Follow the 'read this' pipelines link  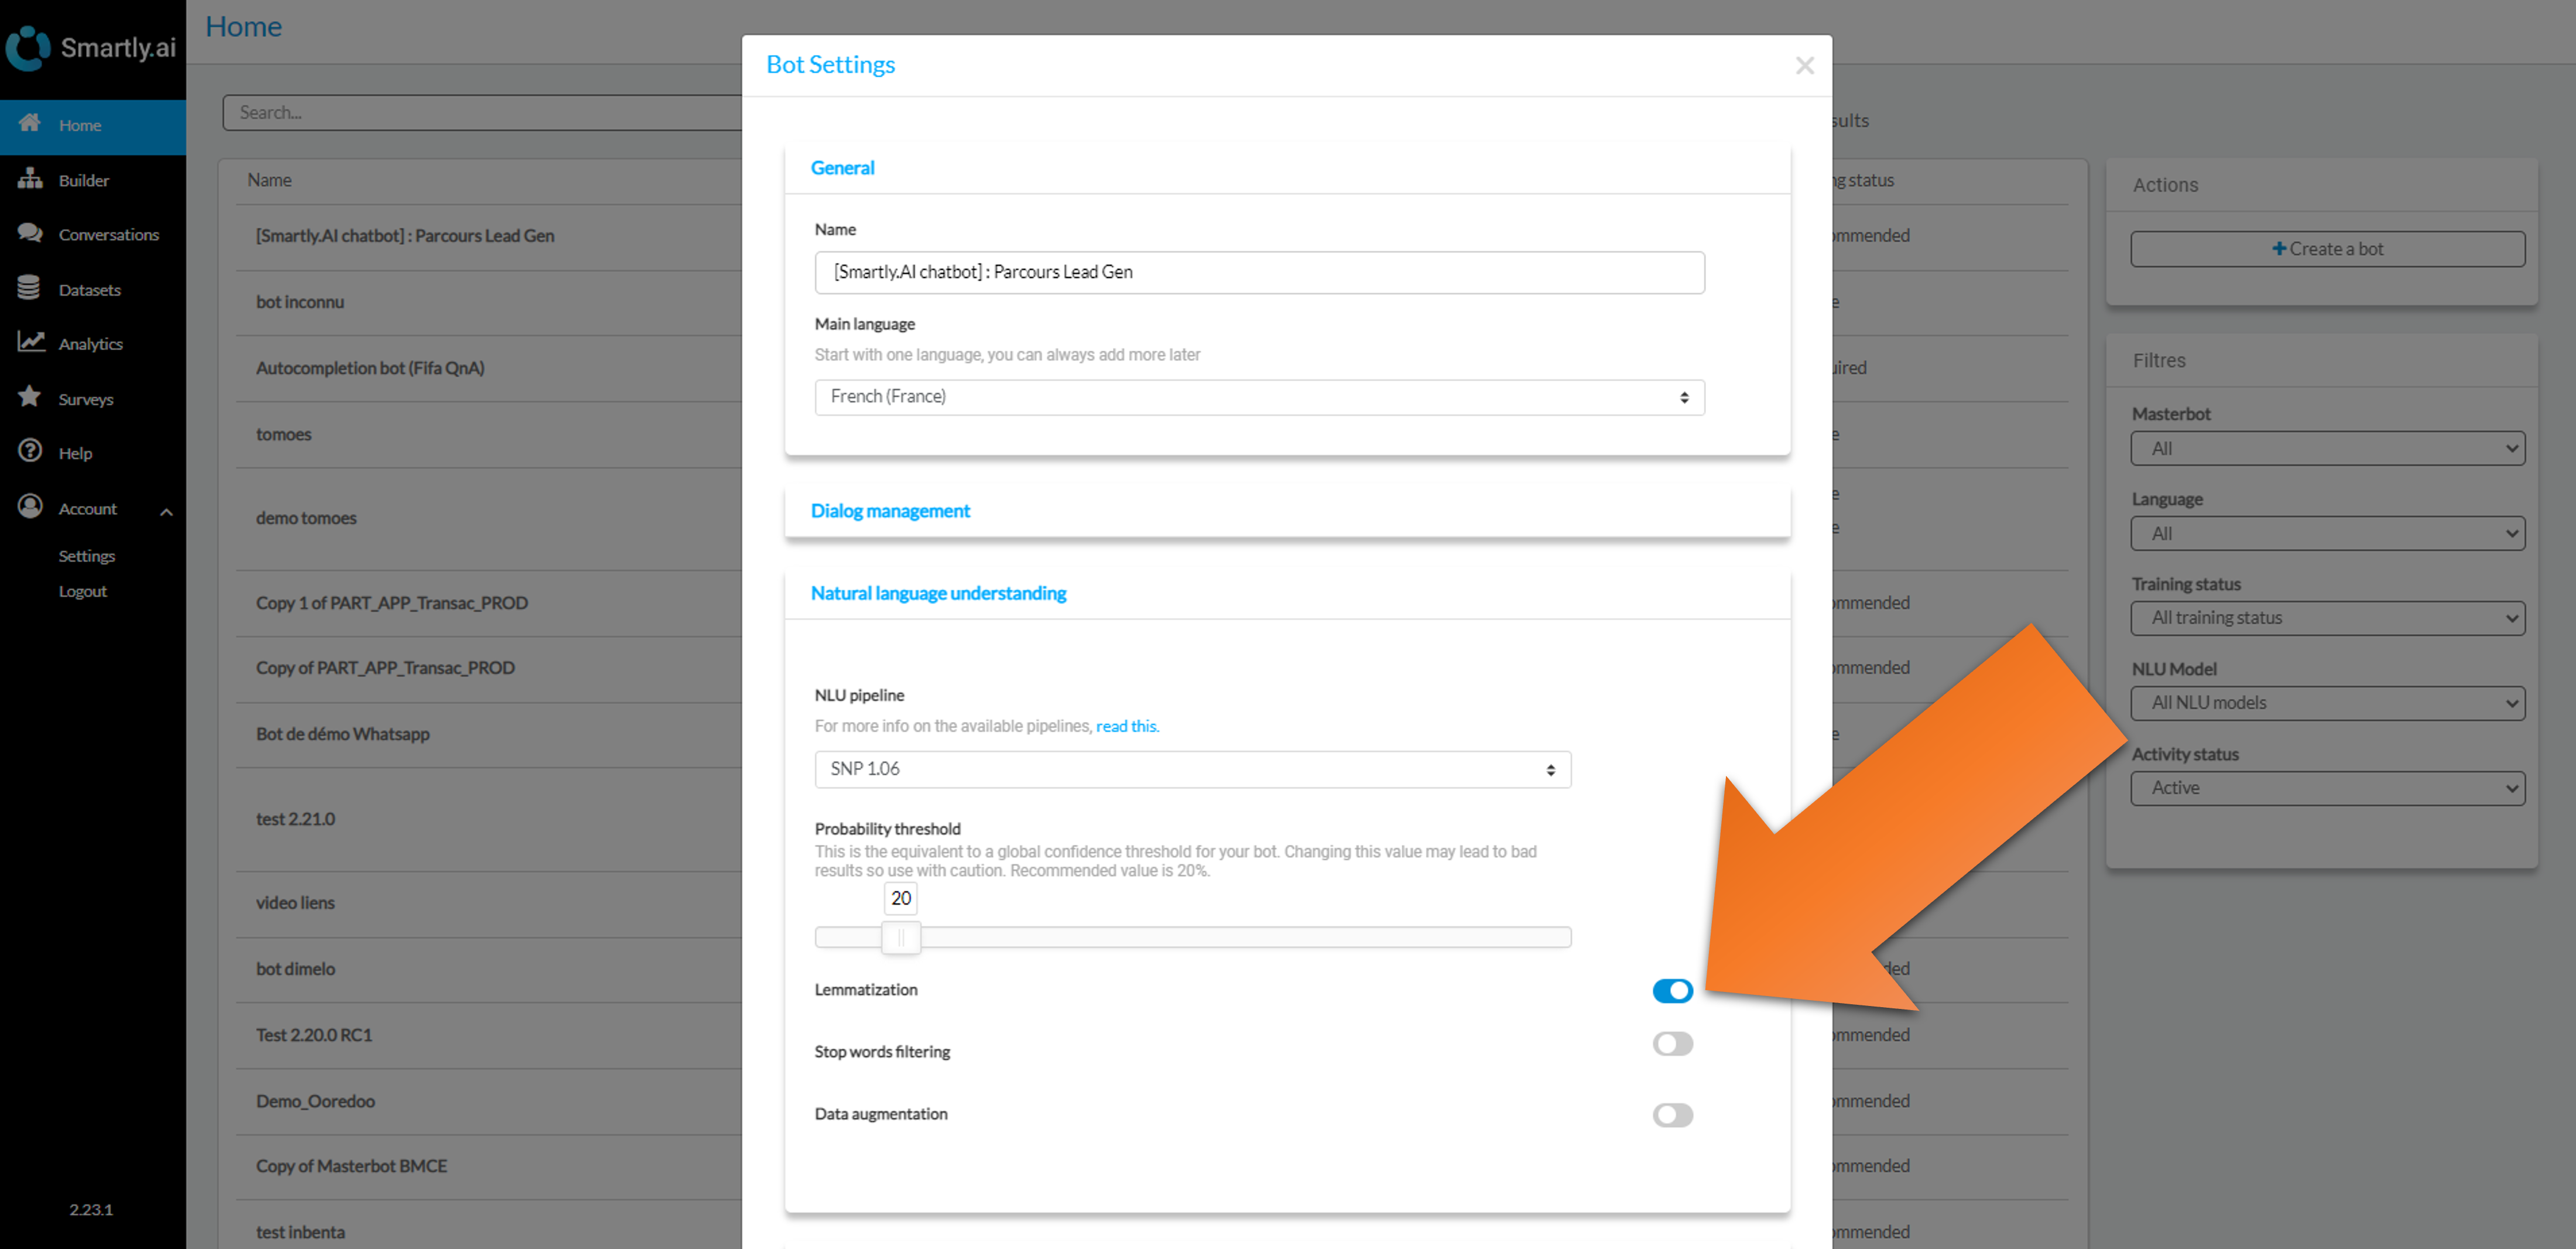1127,726
